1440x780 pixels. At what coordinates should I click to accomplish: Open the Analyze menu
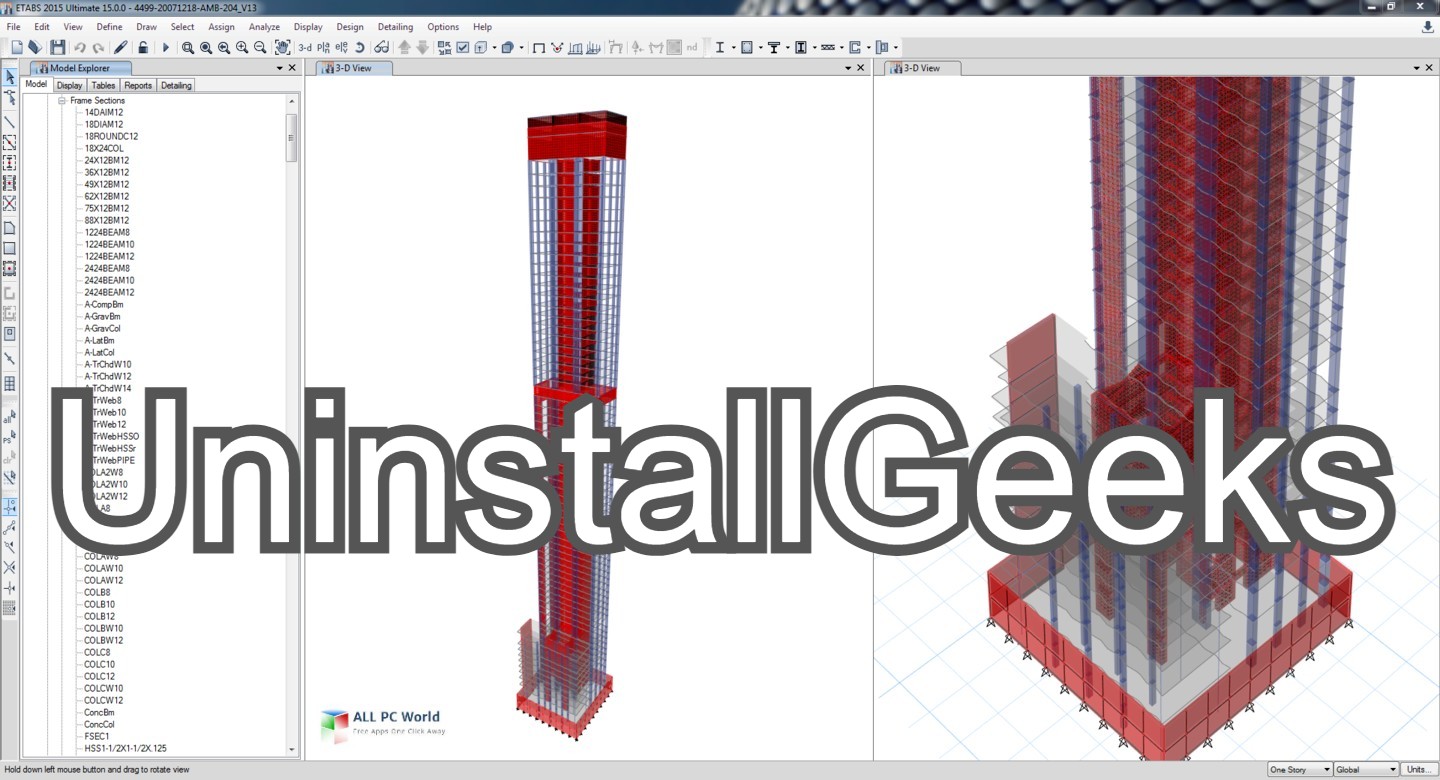point(265,27)
